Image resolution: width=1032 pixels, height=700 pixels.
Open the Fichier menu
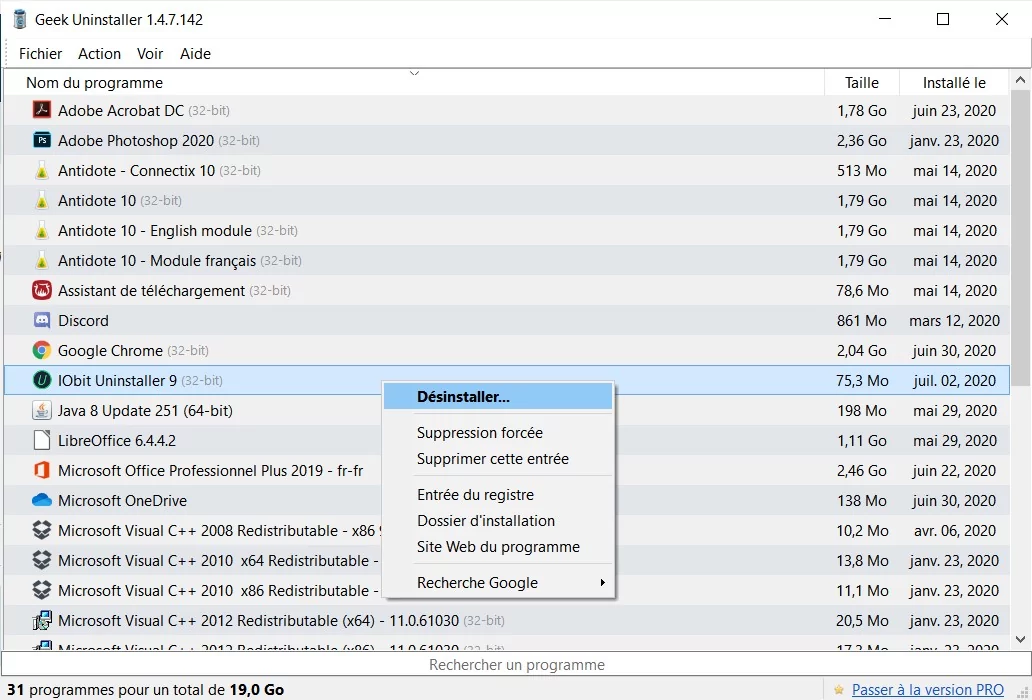tap(41, 54)
